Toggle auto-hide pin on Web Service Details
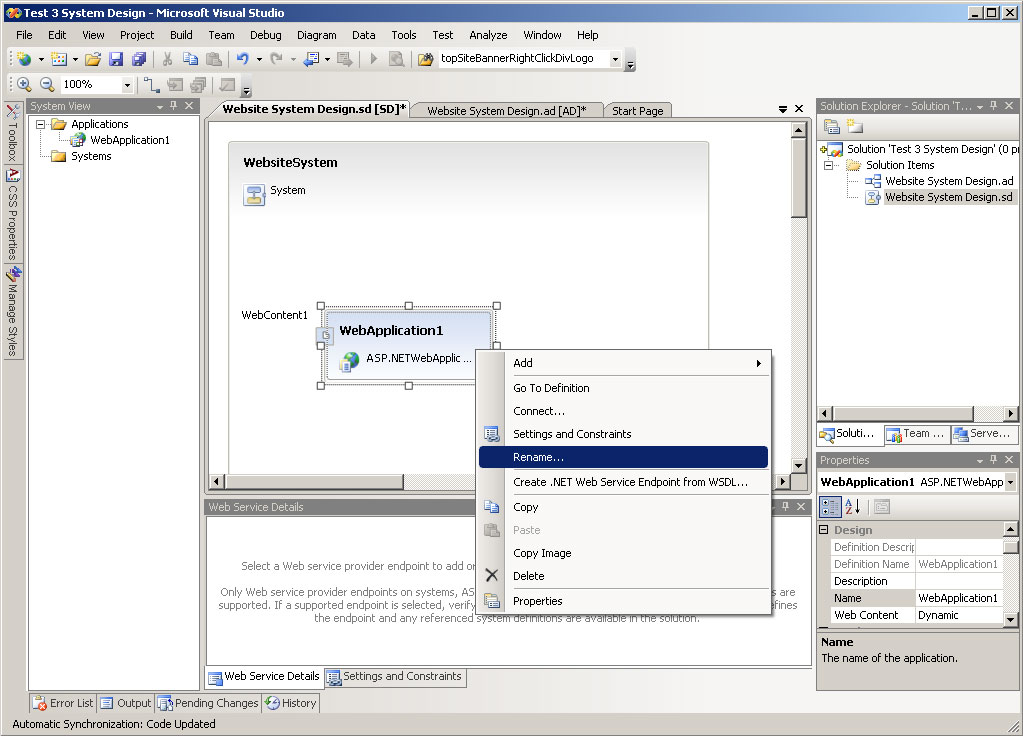 (x=786, y=506)
